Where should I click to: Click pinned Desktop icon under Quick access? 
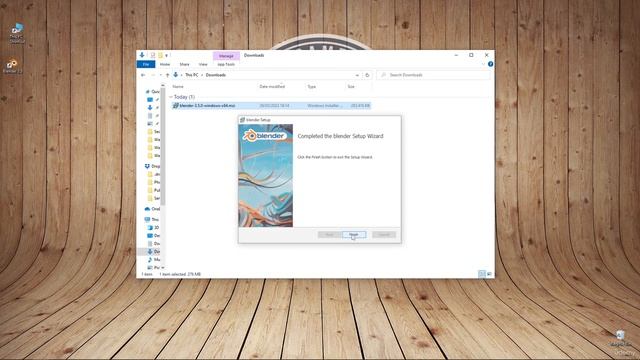click(x=150, y=100)
